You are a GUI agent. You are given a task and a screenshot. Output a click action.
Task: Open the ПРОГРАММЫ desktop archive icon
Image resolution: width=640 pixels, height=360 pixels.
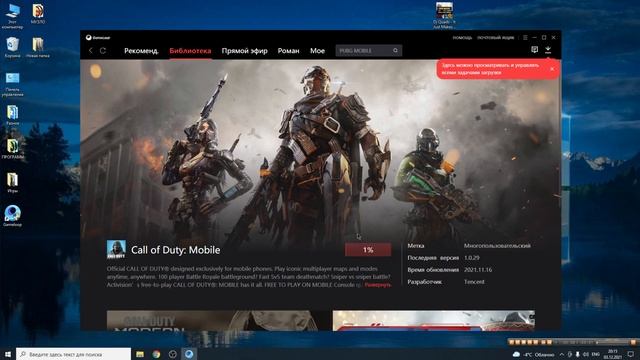coord(12,149)
